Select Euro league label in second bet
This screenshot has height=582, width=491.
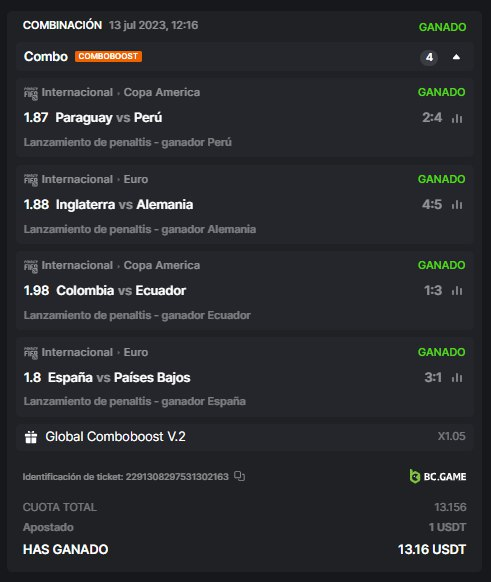136,179
